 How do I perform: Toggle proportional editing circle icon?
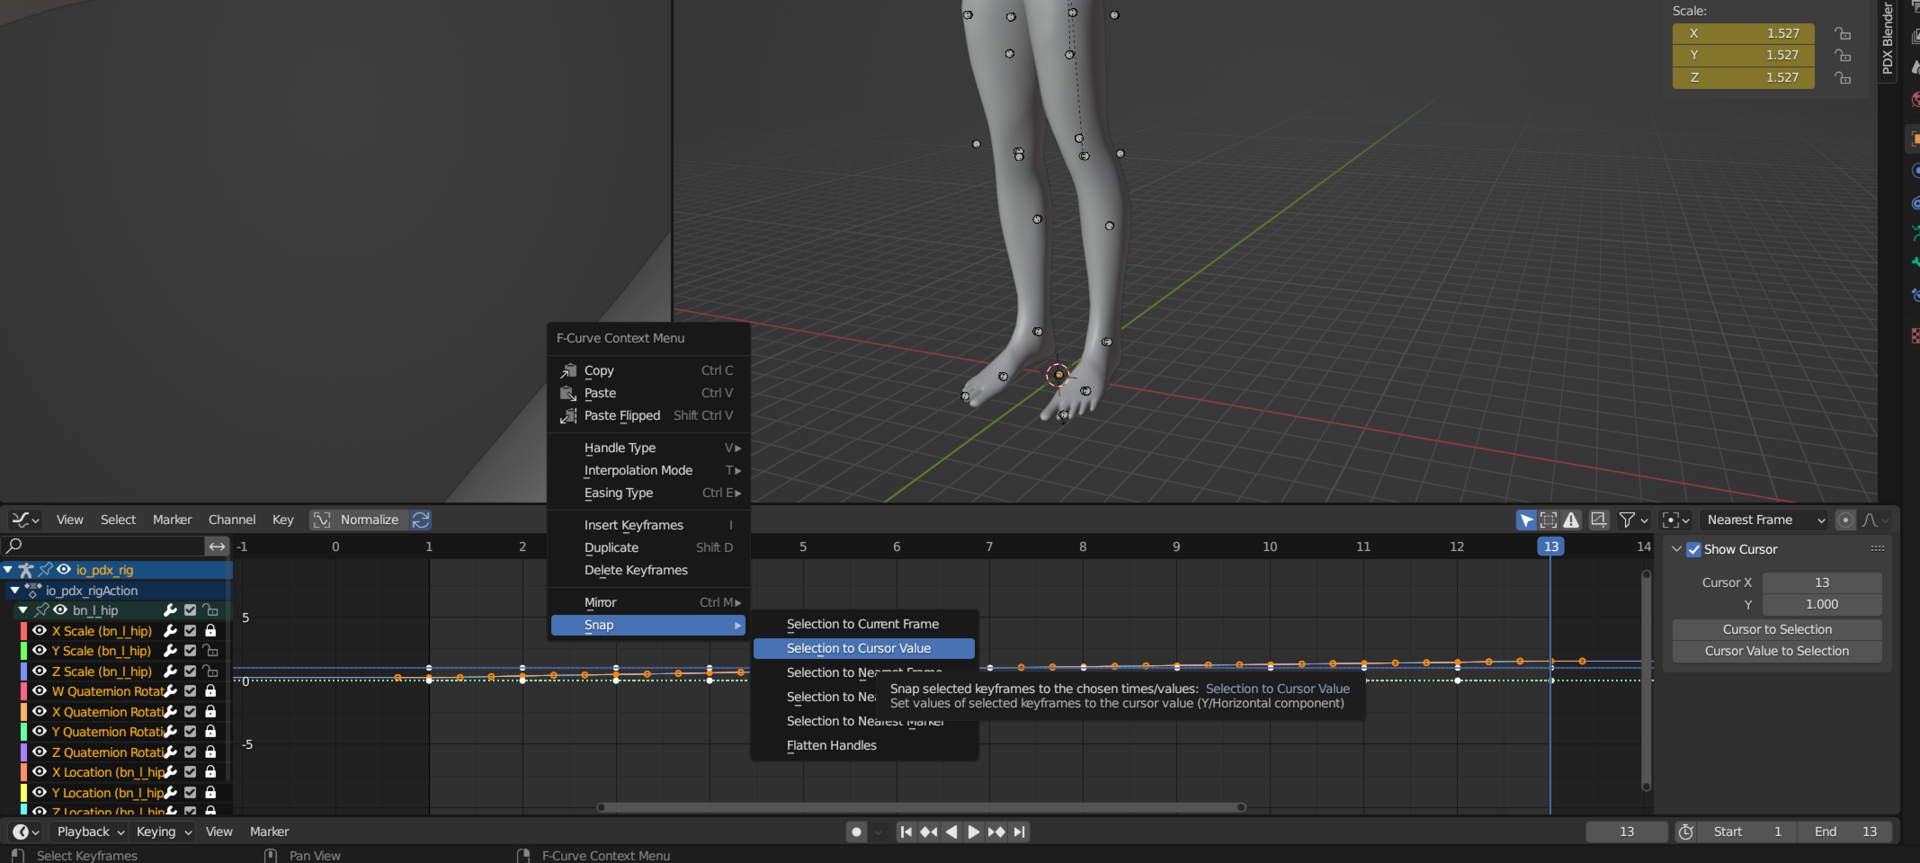tap(1846, 520)
